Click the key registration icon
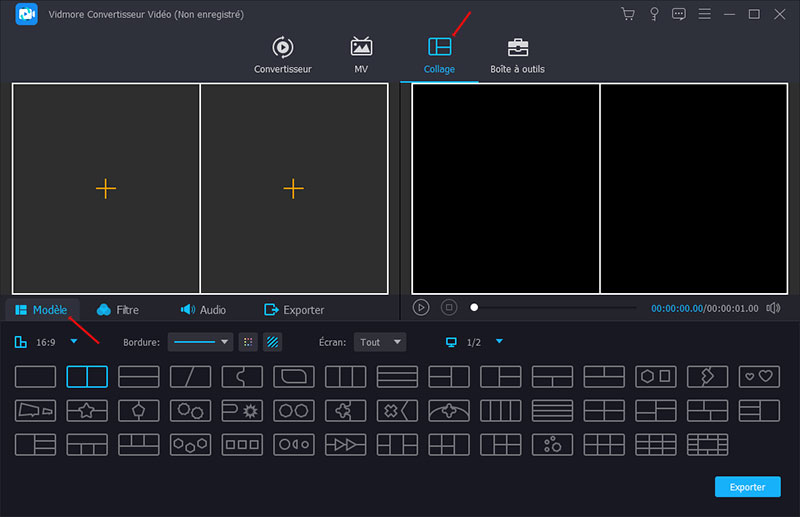Image resolution: width=800 pixels, height=517 pixels. [x=654, y=14]
